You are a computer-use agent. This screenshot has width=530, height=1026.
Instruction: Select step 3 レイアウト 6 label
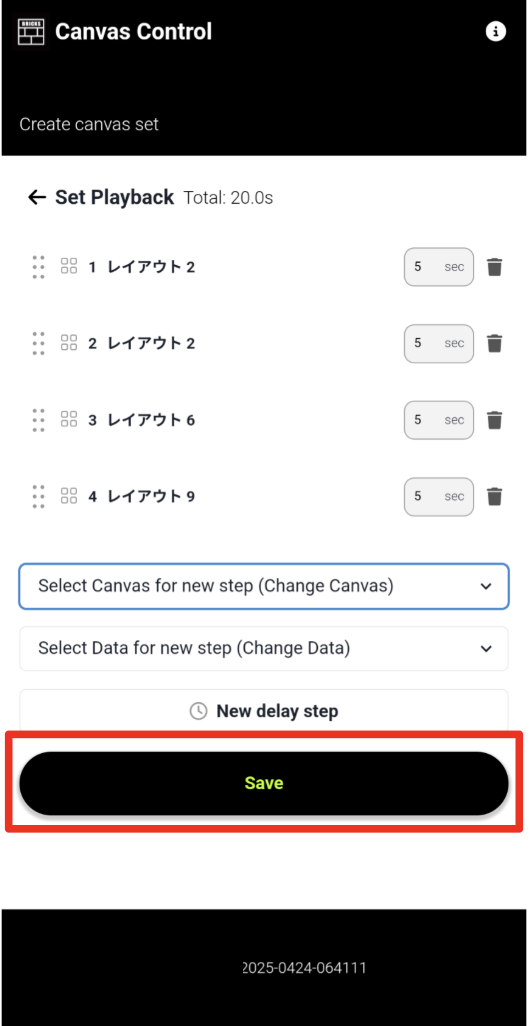click(141, 420)
